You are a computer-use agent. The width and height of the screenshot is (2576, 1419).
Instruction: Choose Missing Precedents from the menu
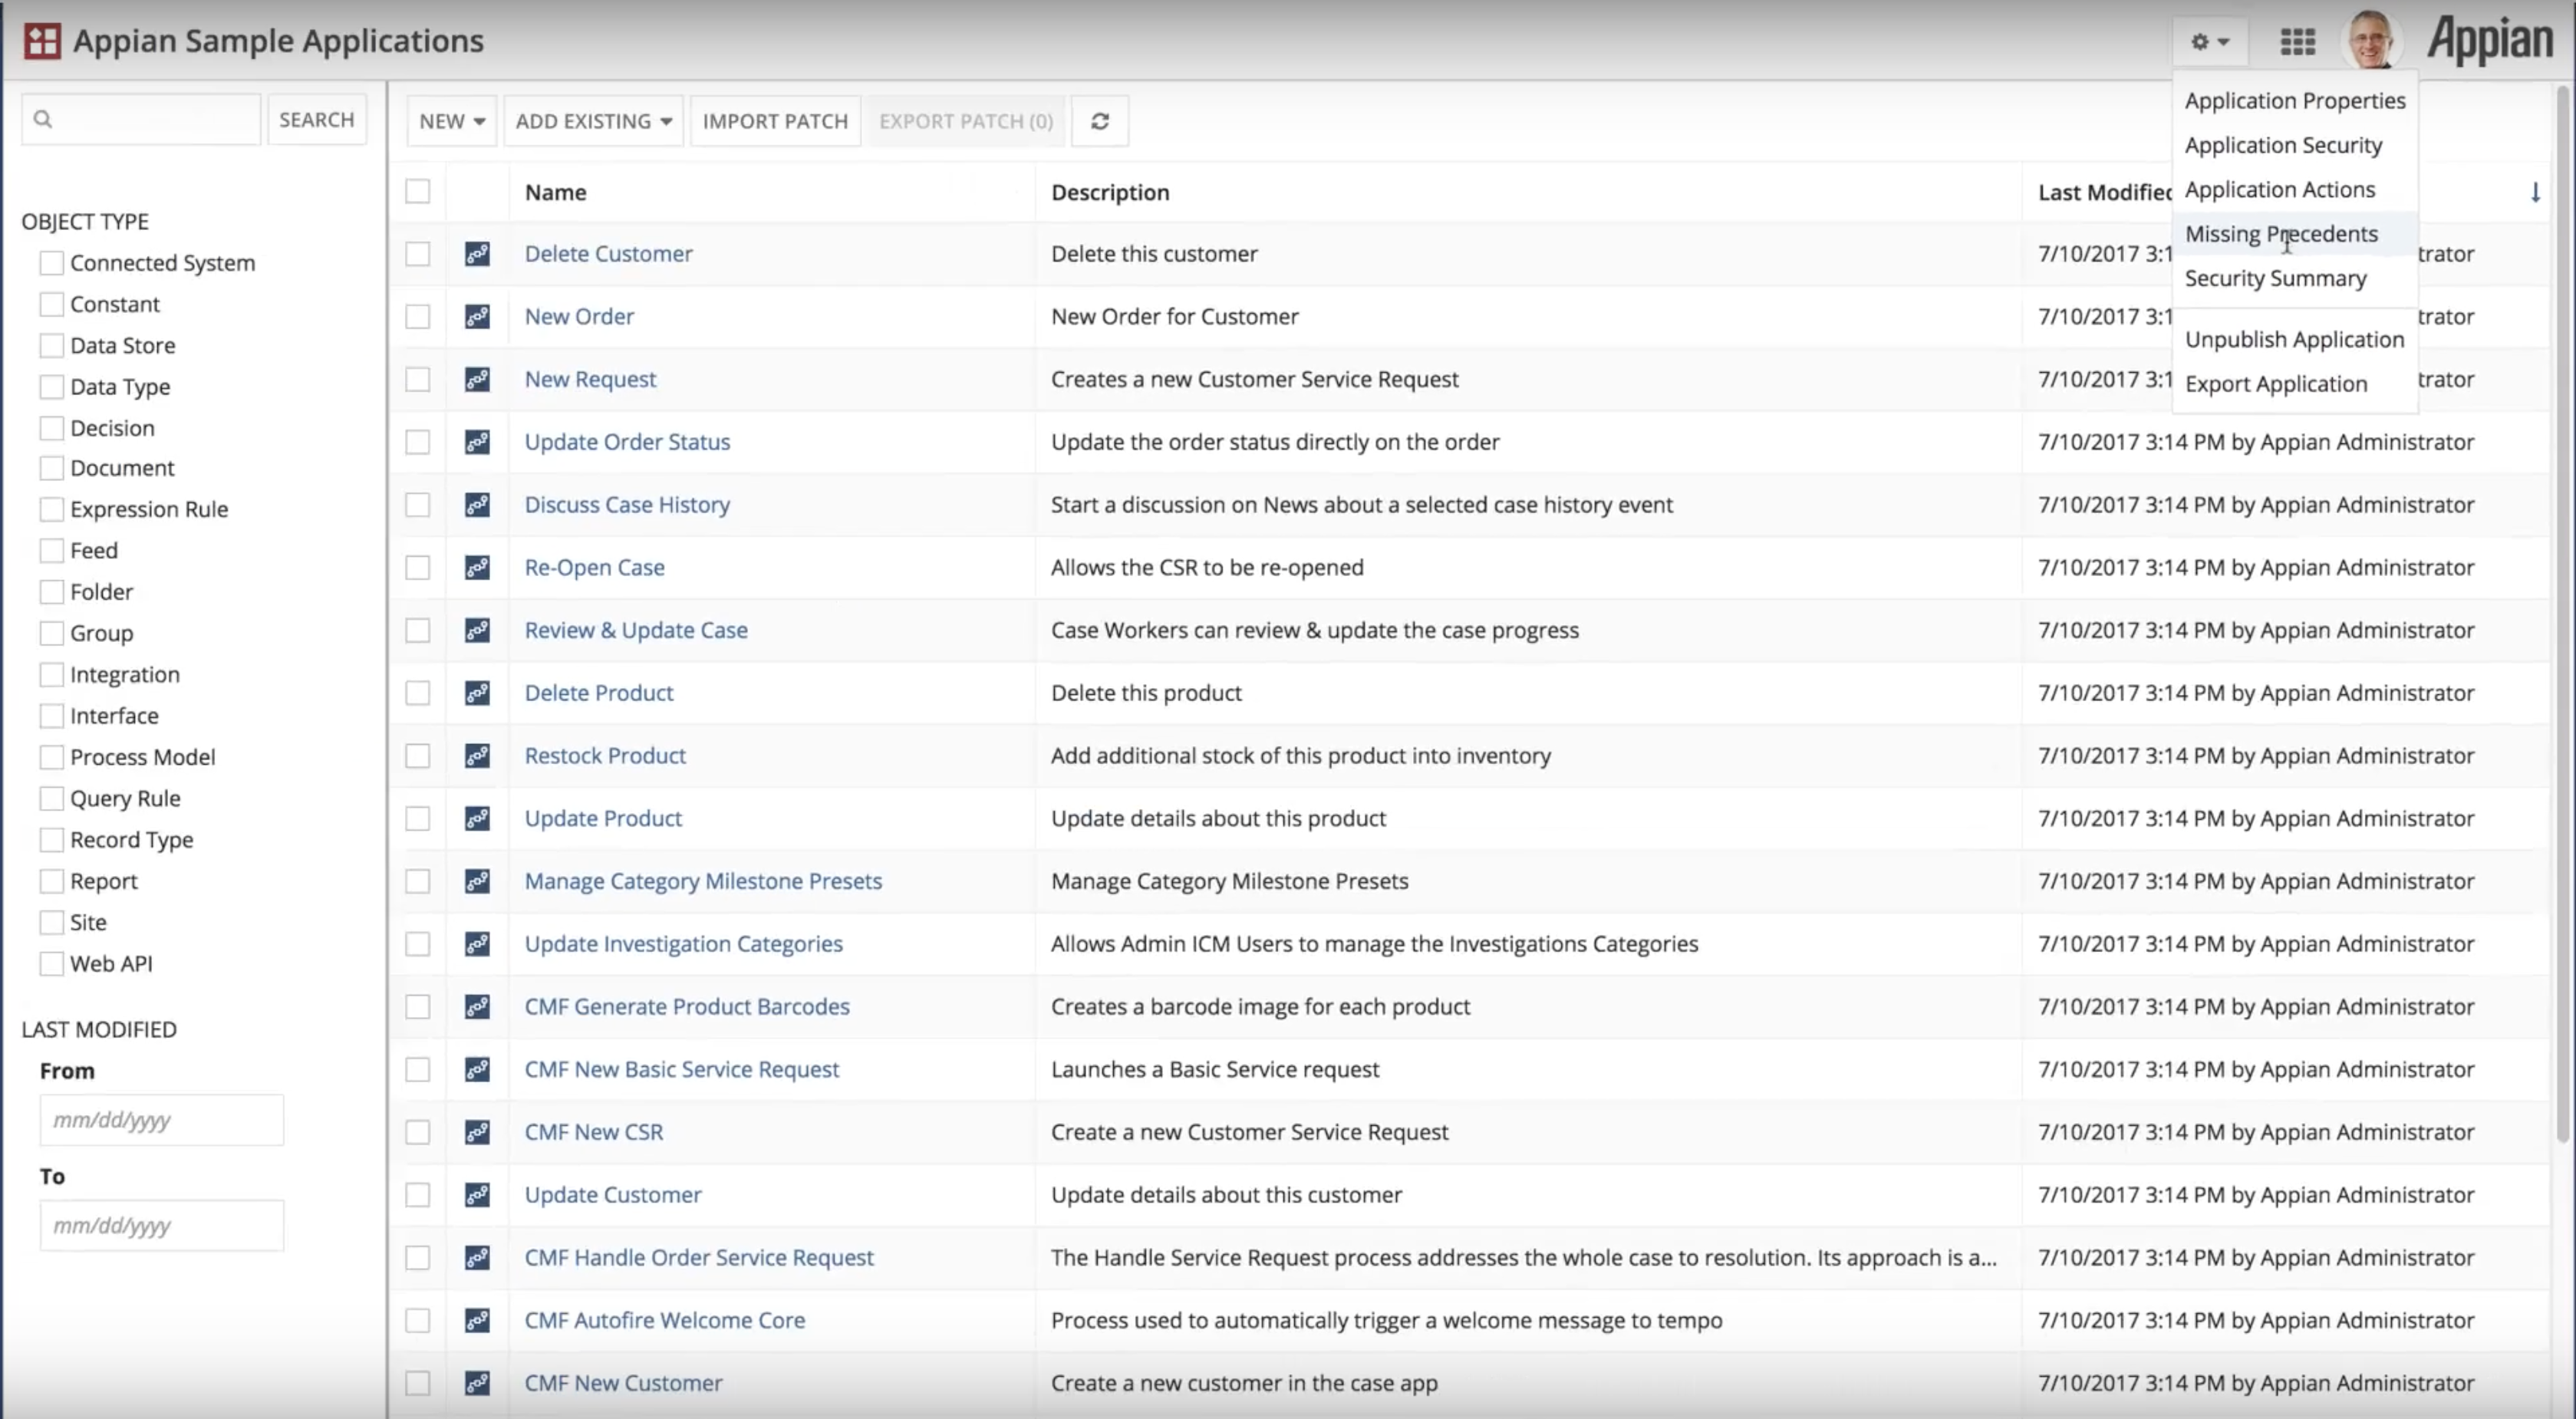click(x=2283, y=233)
